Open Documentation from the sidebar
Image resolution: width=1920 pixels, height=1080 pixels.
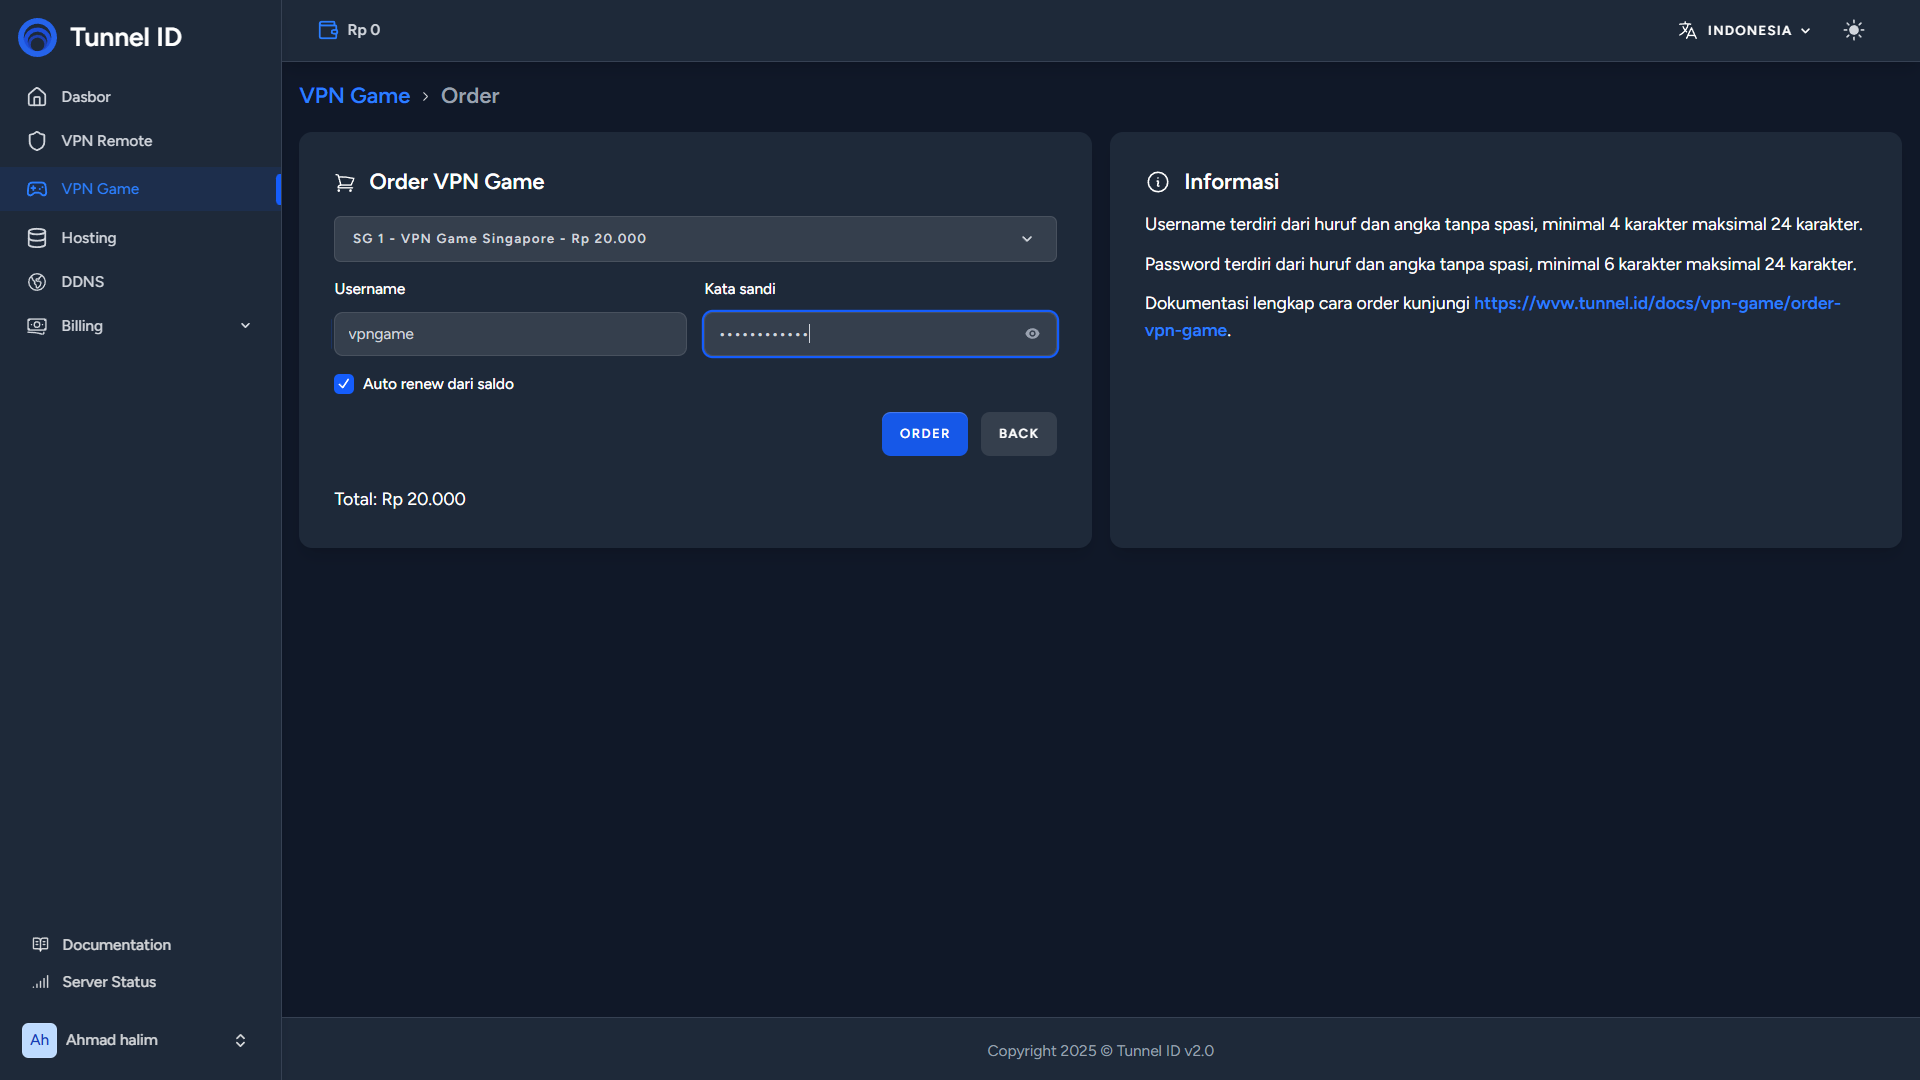click(x=116, y=945)
